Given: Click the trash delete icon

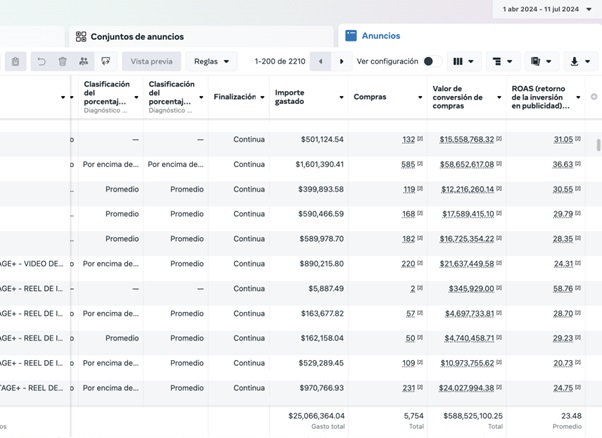Looking at the screenshot, I should (62, 62).
